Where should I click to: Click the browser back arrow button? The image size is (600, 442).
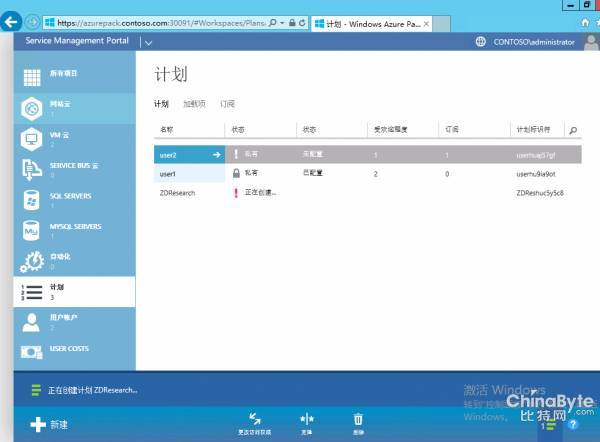click(10, 22)
